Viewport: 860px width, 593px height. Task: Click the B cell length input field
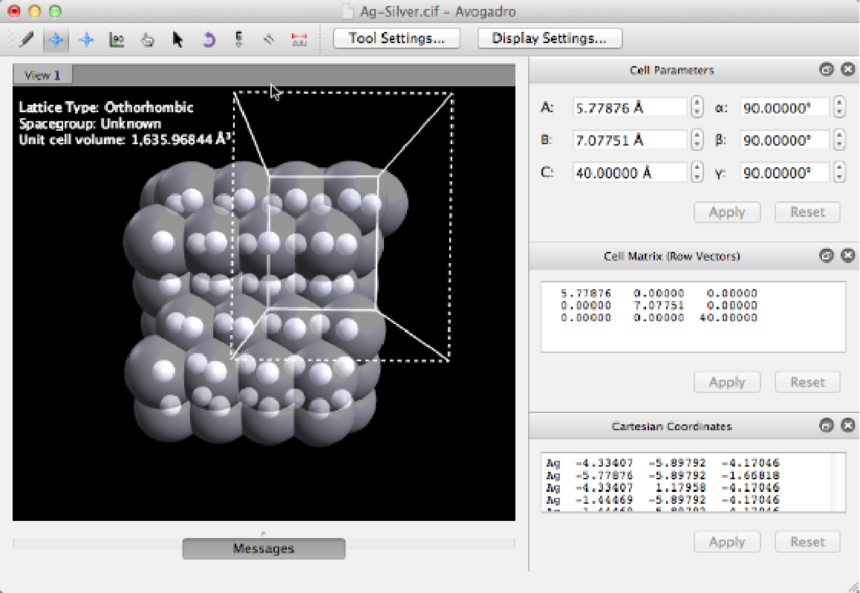point(629,140)
